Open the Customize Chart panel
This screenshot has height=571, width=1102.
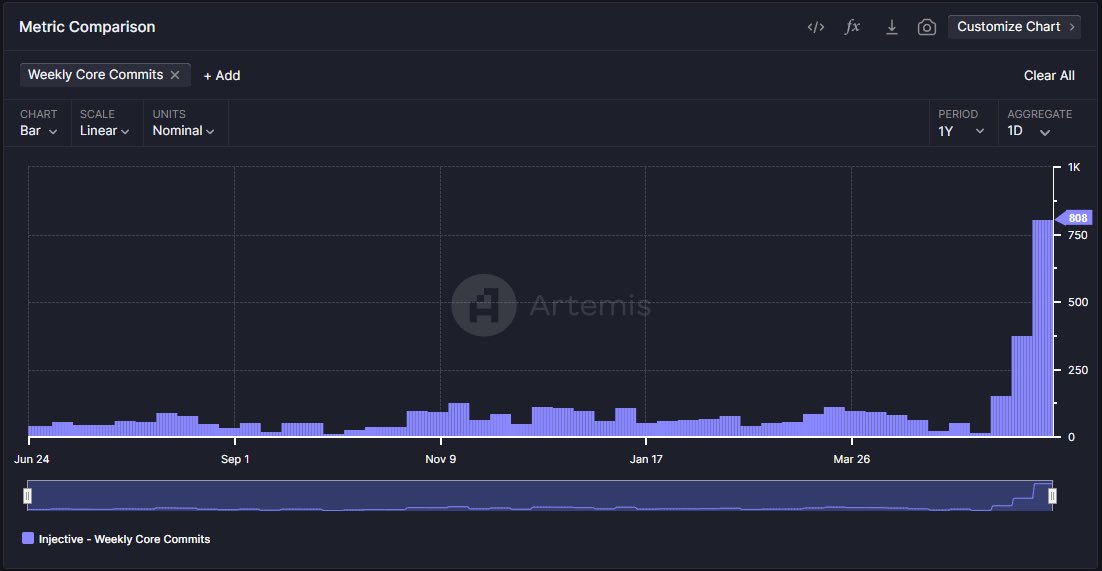point(1014,27)
